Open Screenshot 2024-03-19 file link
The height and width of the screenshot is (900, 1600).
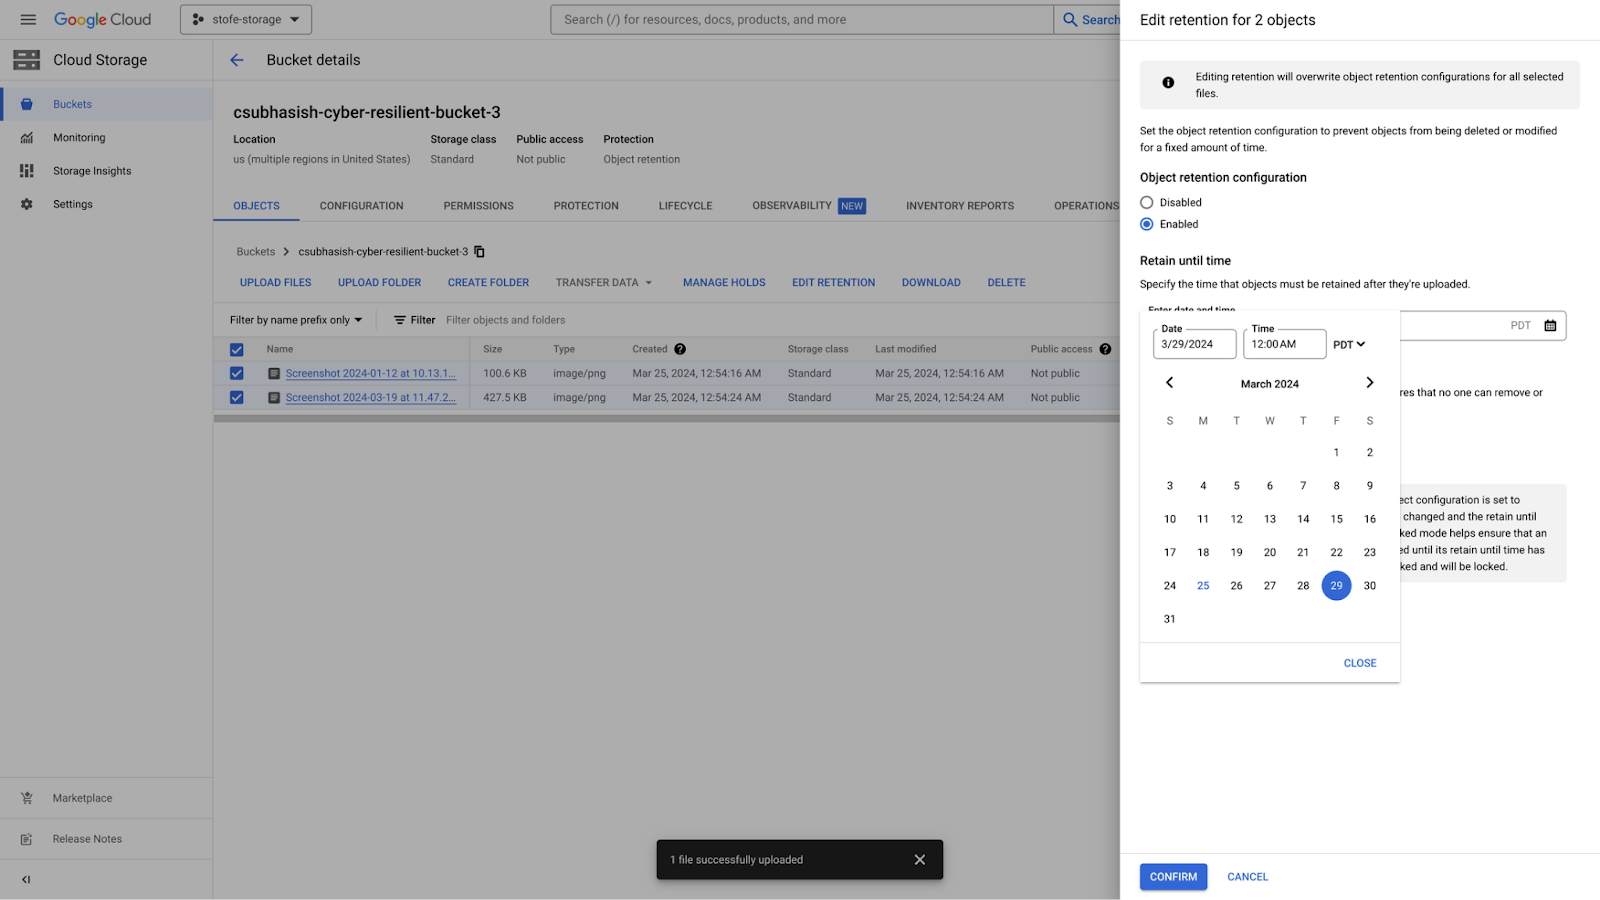(x=371, y=397)
